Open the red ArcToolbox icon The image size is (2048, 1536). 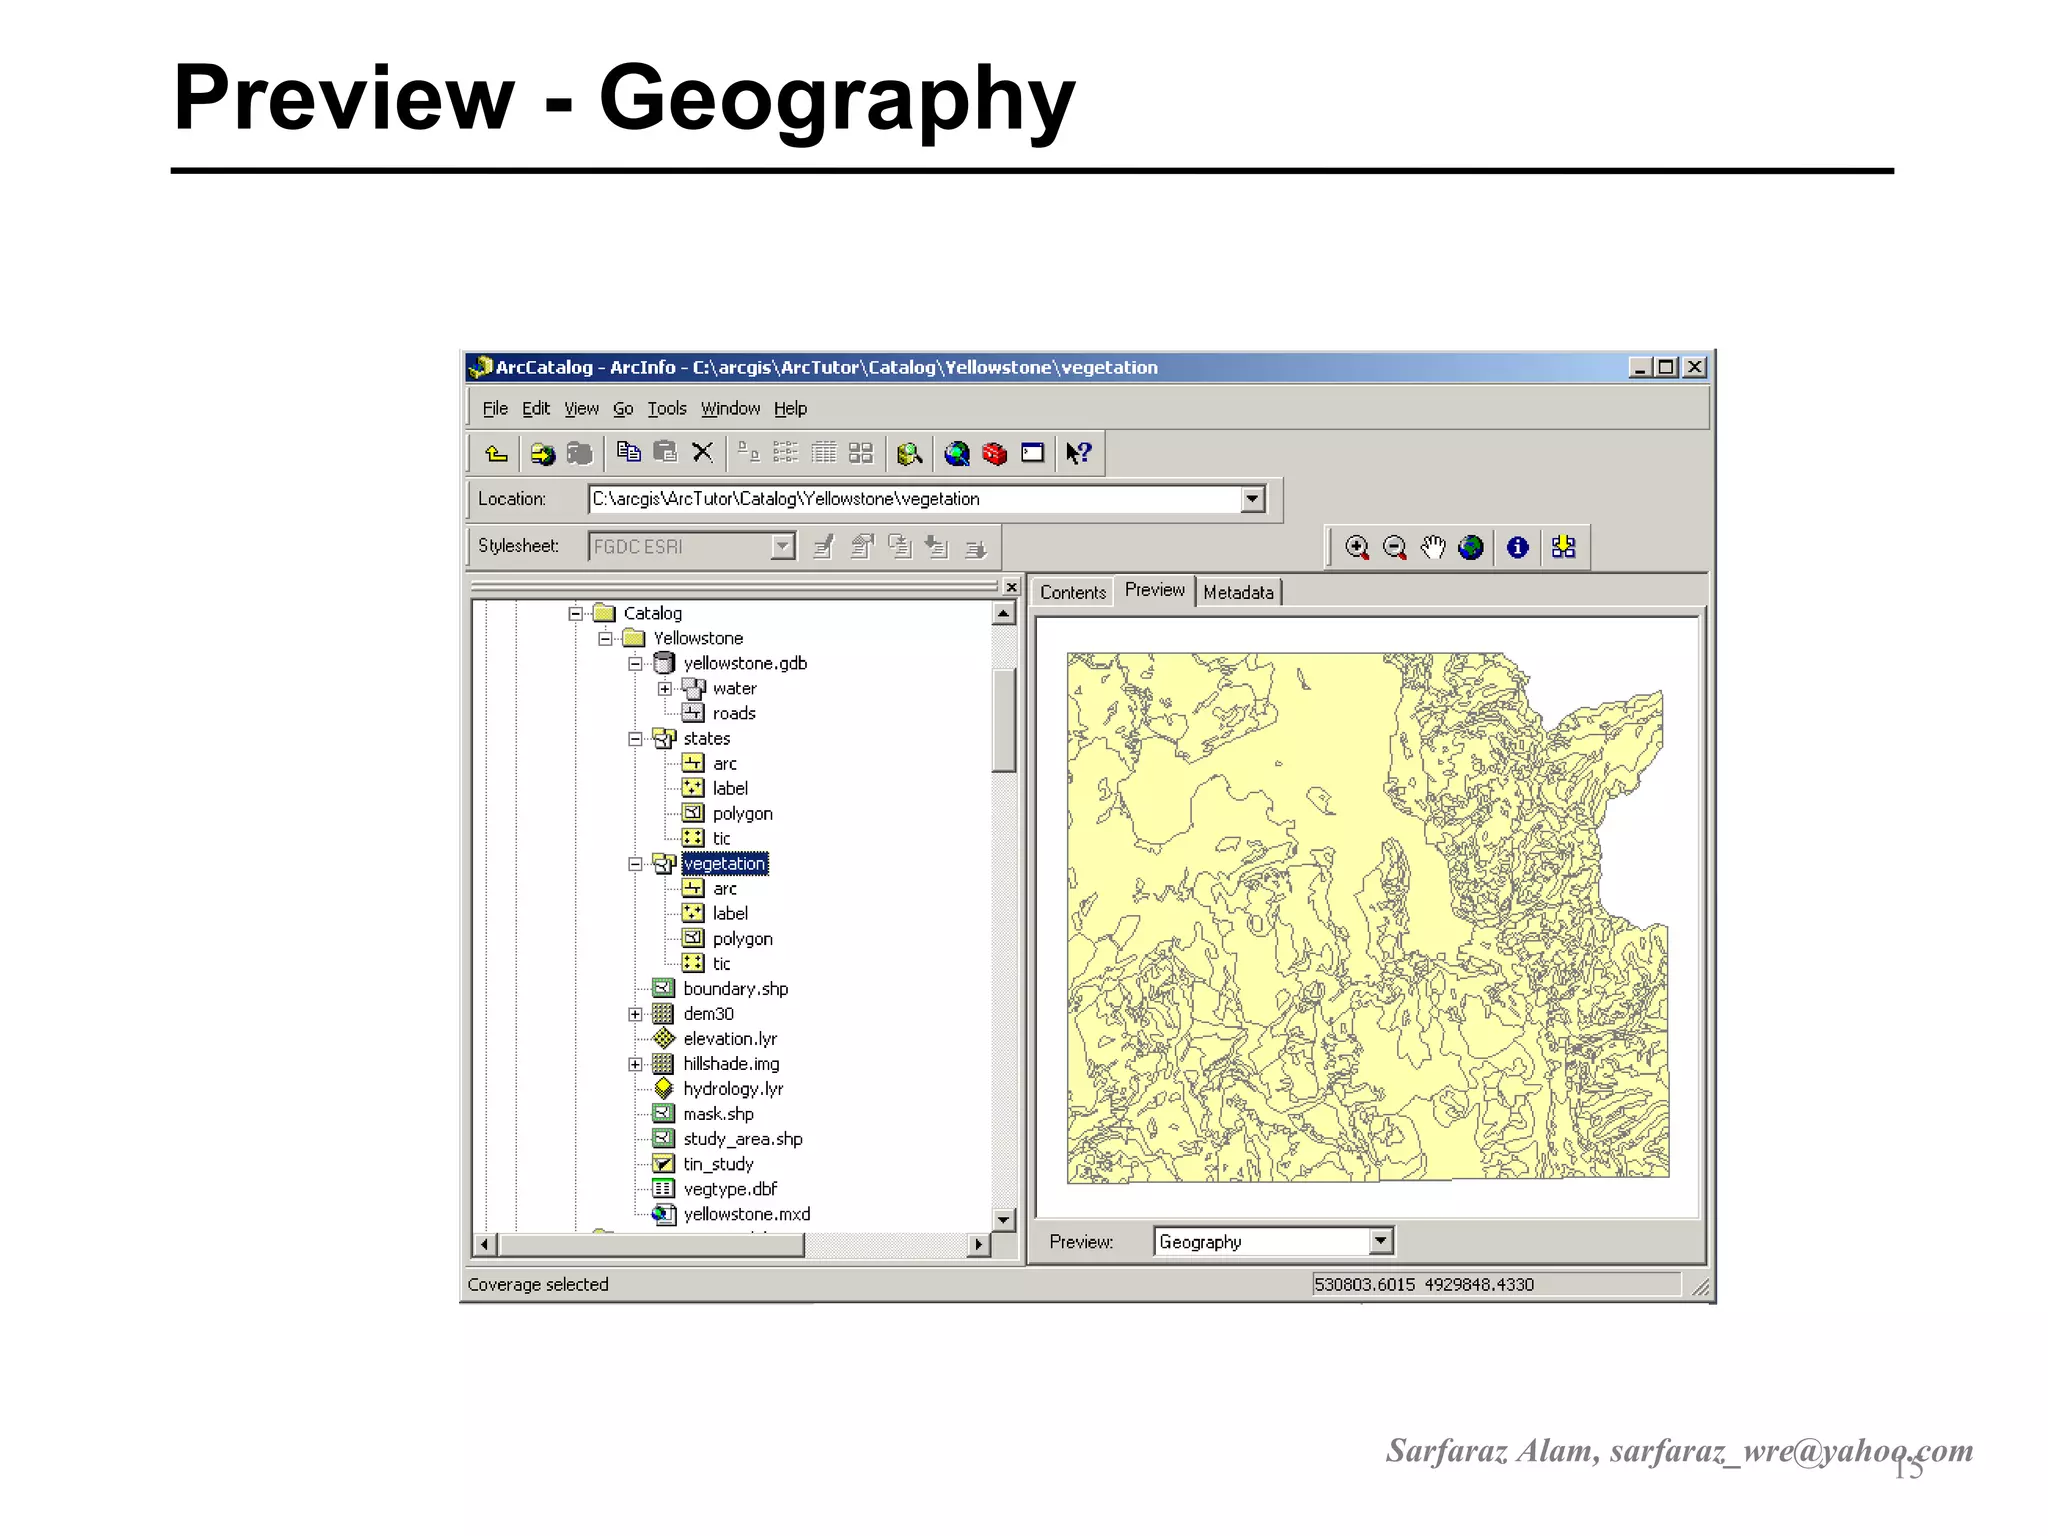pos(994,454)
